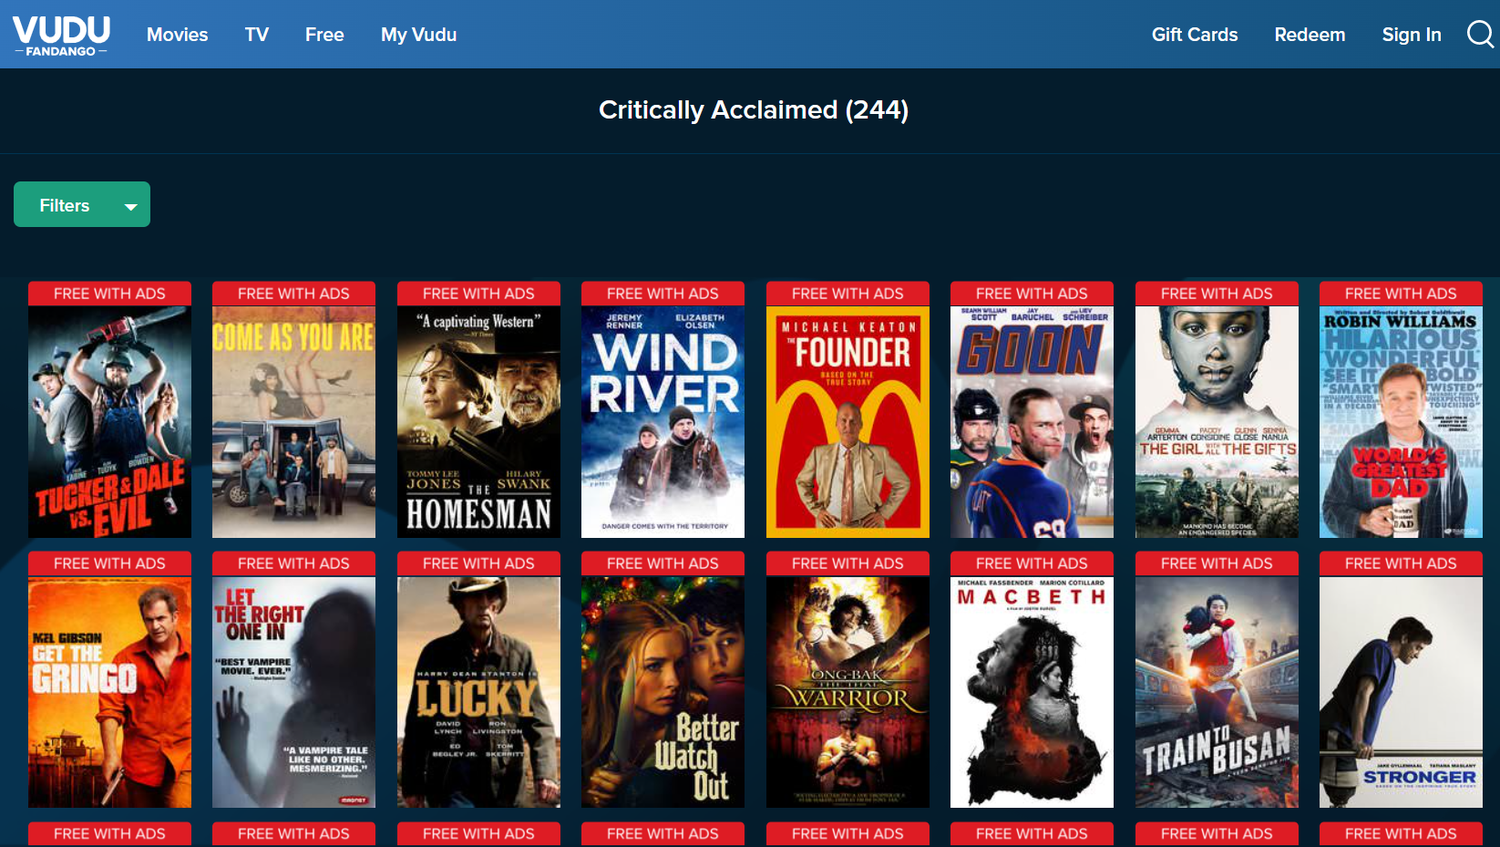
Task: Click the Vudu Fandango logo
Action: pos(61,35)
